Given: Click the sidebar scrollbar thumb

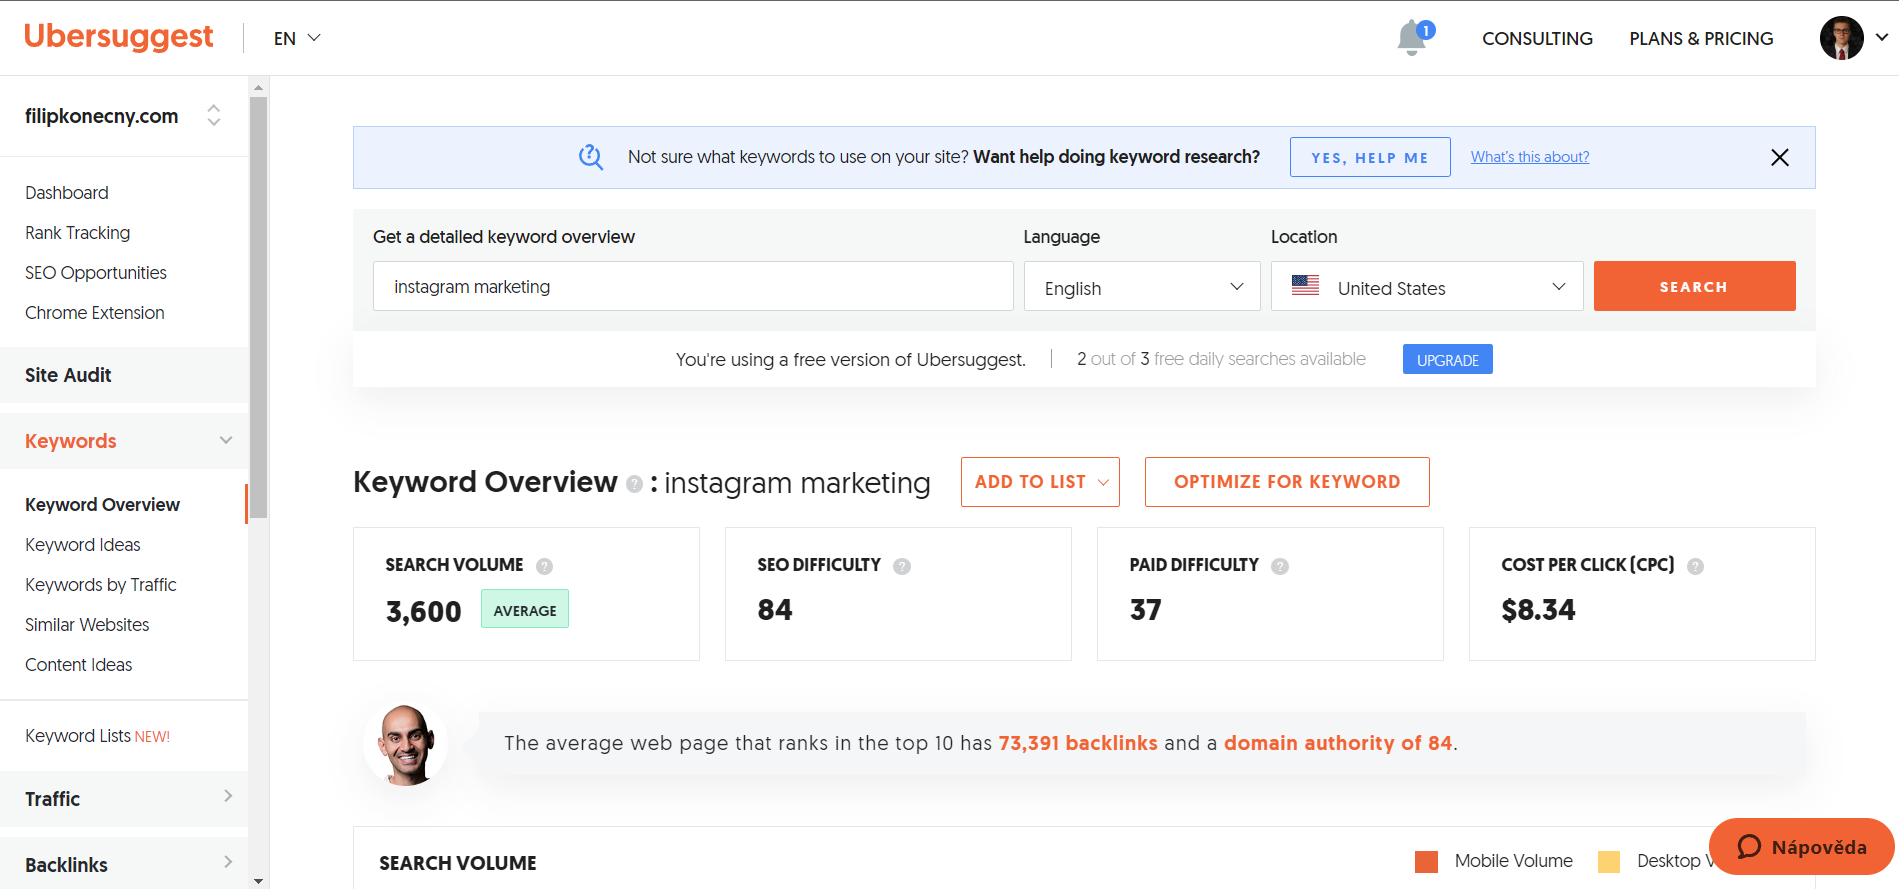Looking at the screenshot, I should [258, 306].
